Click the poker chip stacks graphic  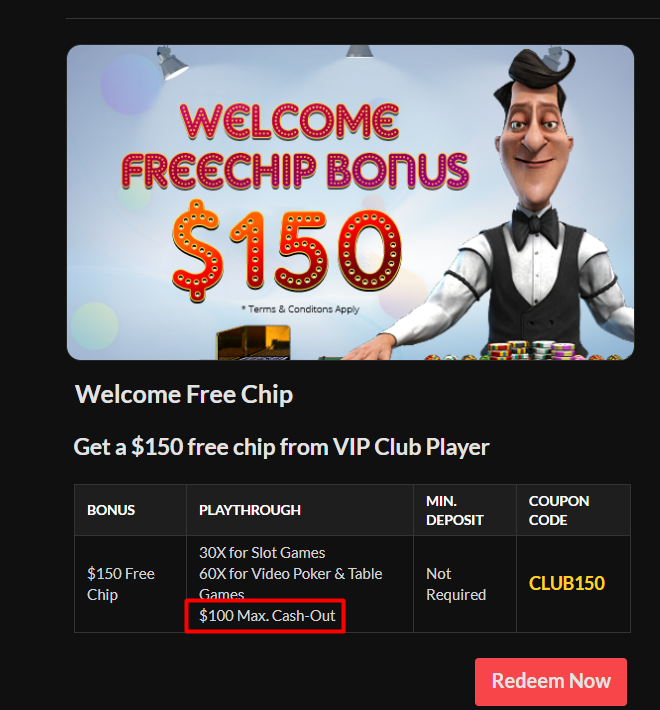click(x=532, y=350)
